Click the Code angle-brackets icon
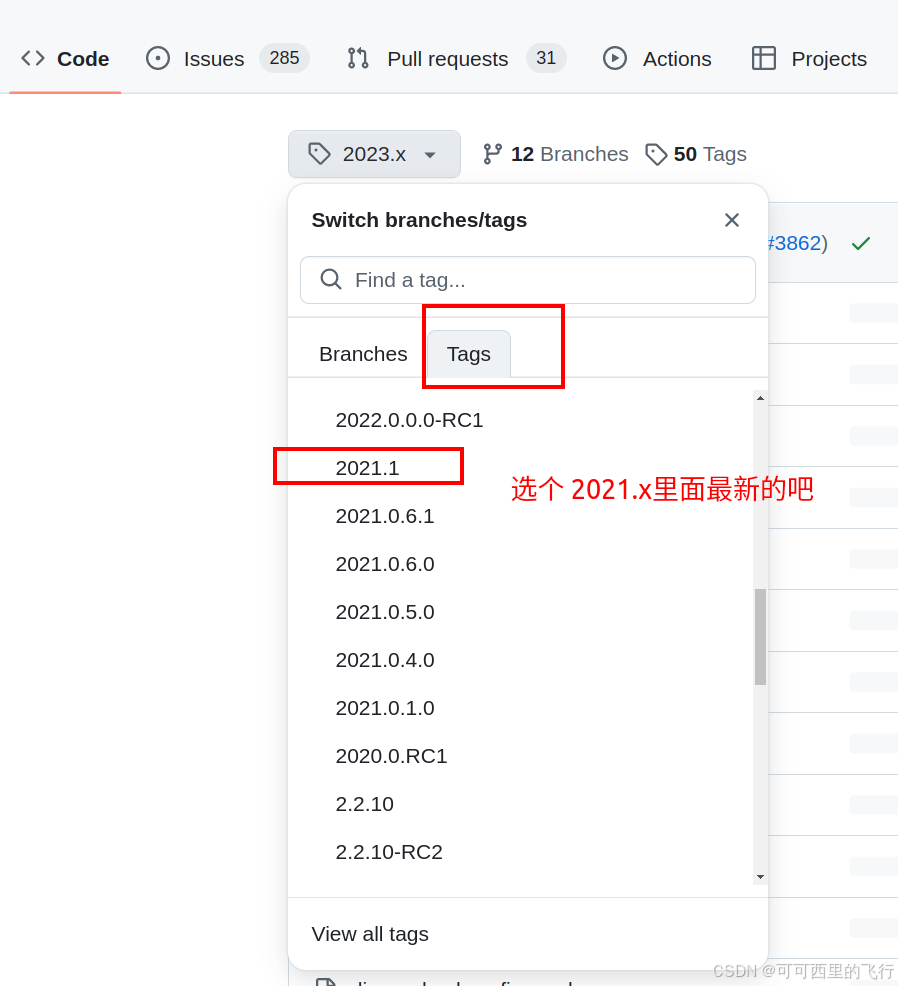898x986 pixels. tap(33, 58)
